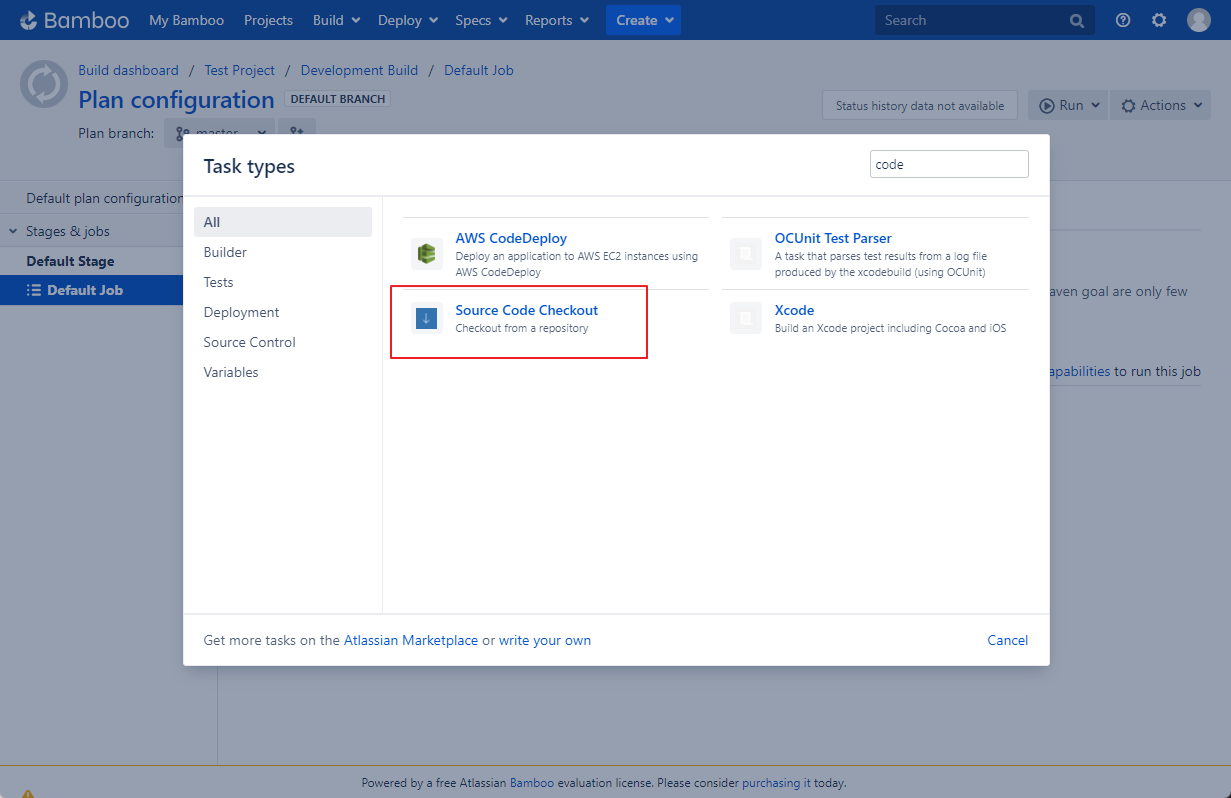Image resolution: width=1231 pixels, height=798 pixels.
Task: Choose the Xcode task title
Action: pos(794,310)
